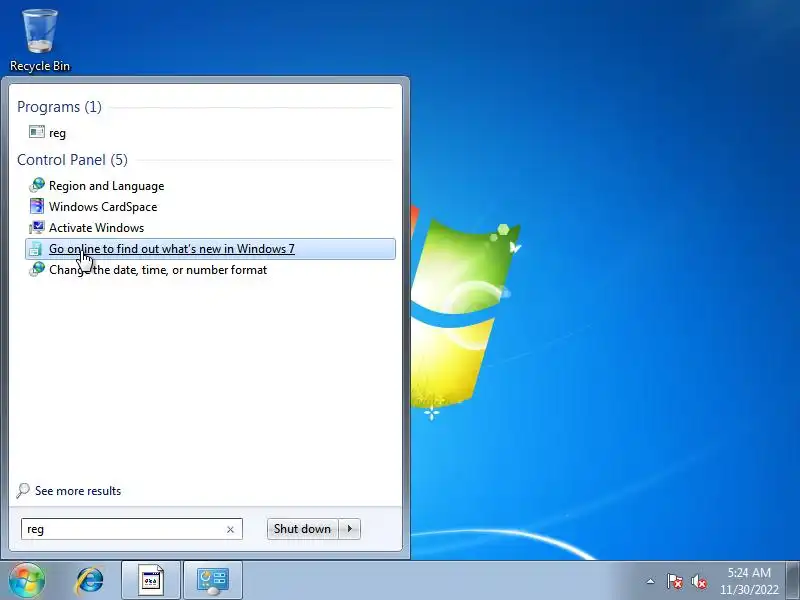Click the Control Panel (5) group header

click(72, 160)
